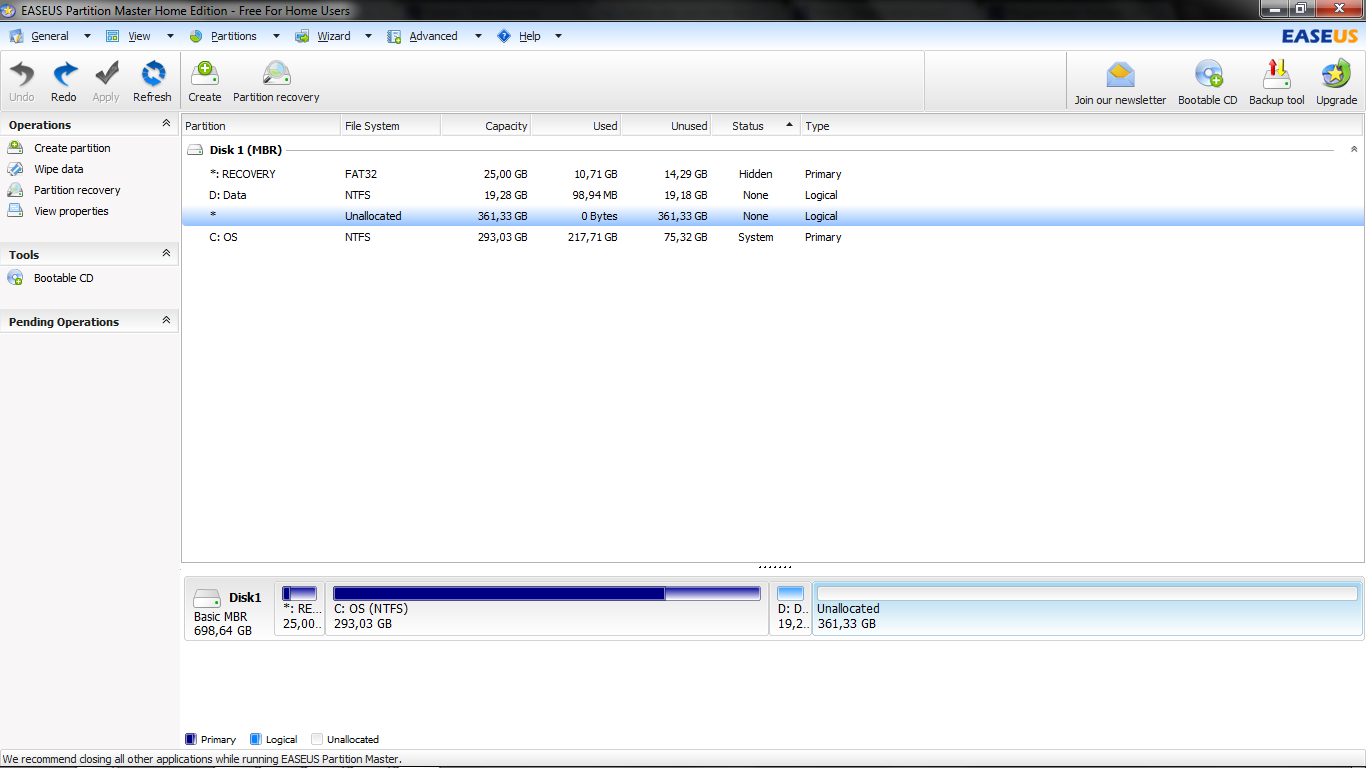
Task: Collapse the Disk 1 (MBR) group
Action: click(1354, 149)
